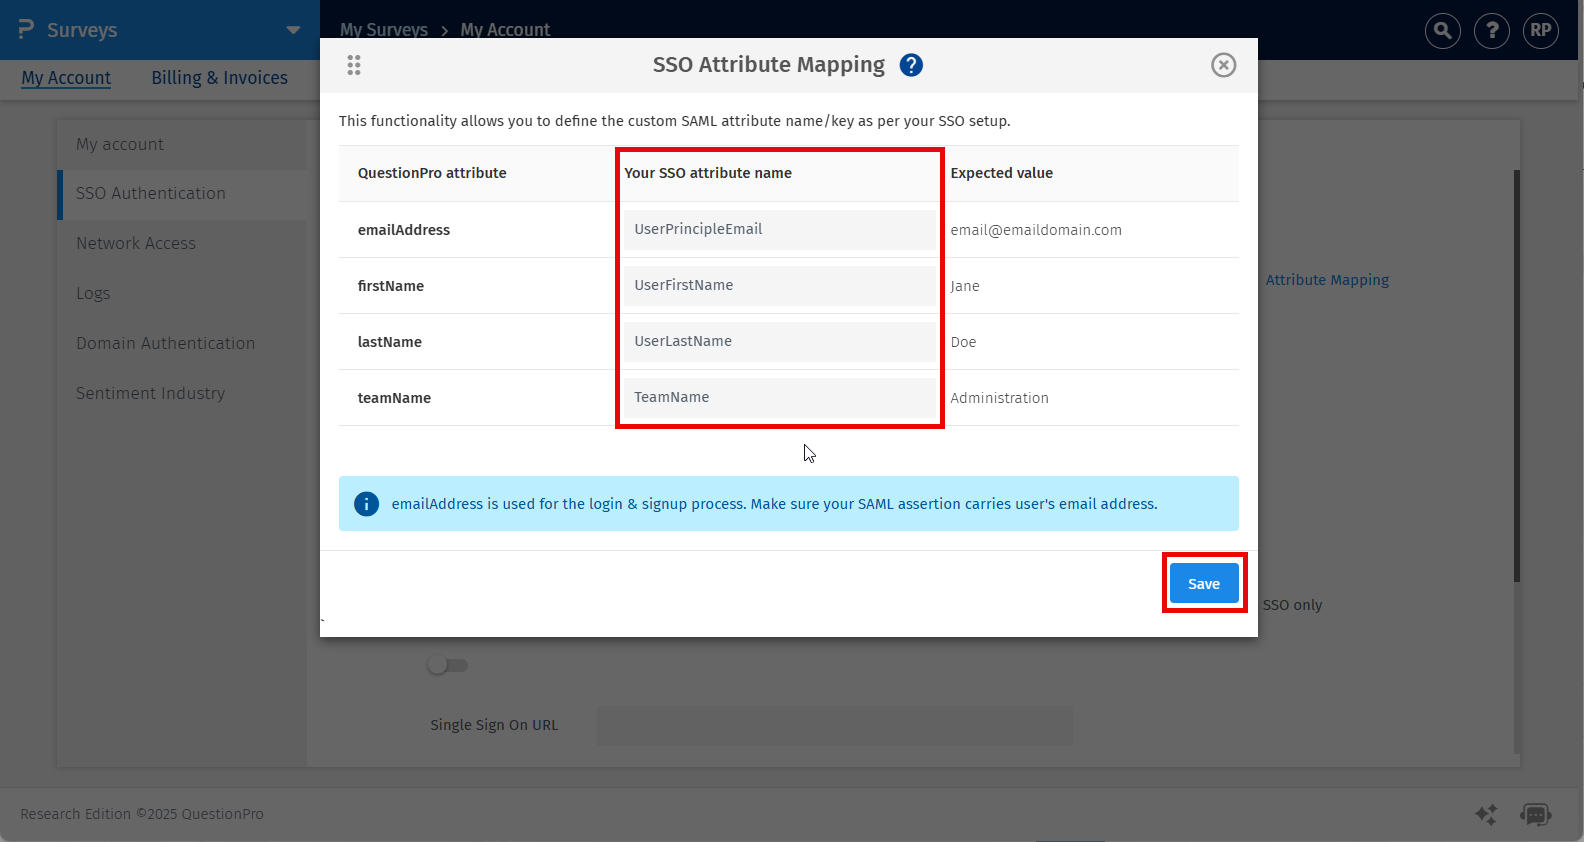The width and height of the screenshot is (1584, 842).
Task: Switch to Billing & Invoices tab
Action: 219,78
